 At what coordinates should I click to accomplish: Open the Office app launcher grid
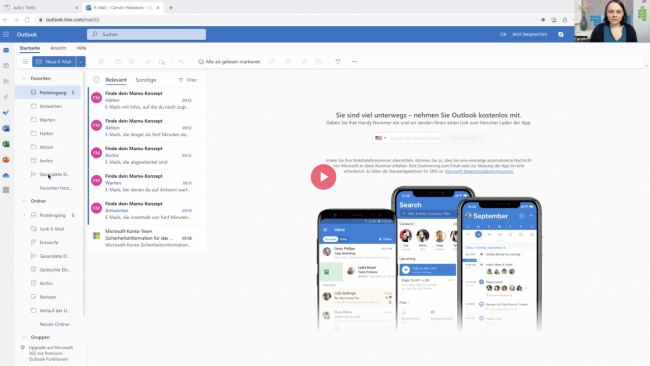point(6,34)
